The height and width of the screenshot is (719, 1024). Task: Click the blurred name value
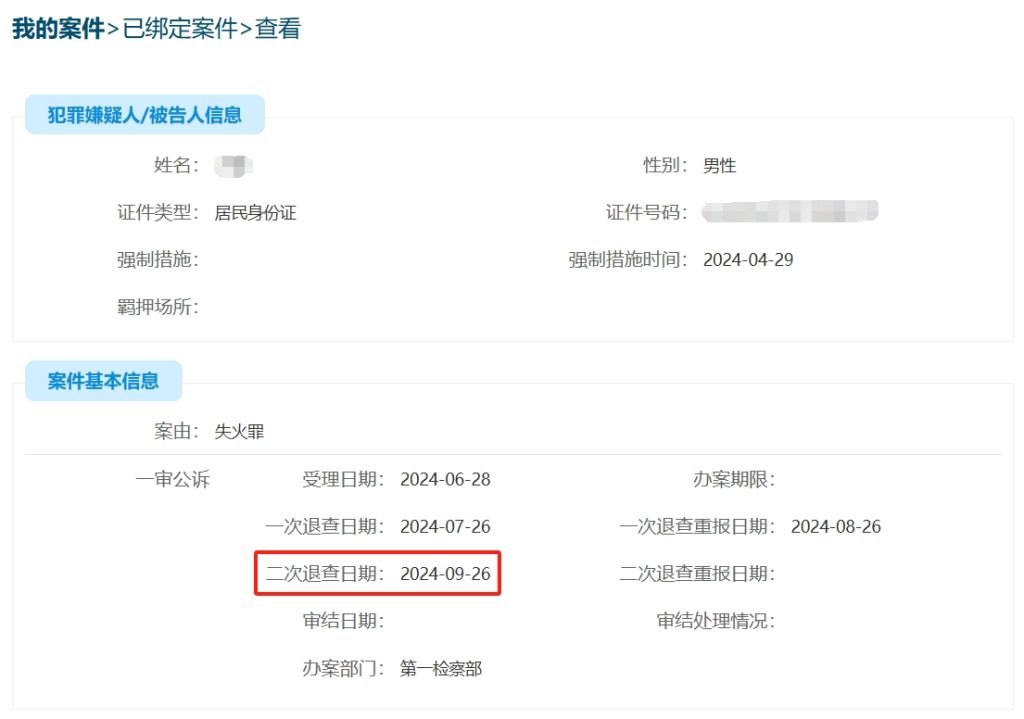click(233, 166)
